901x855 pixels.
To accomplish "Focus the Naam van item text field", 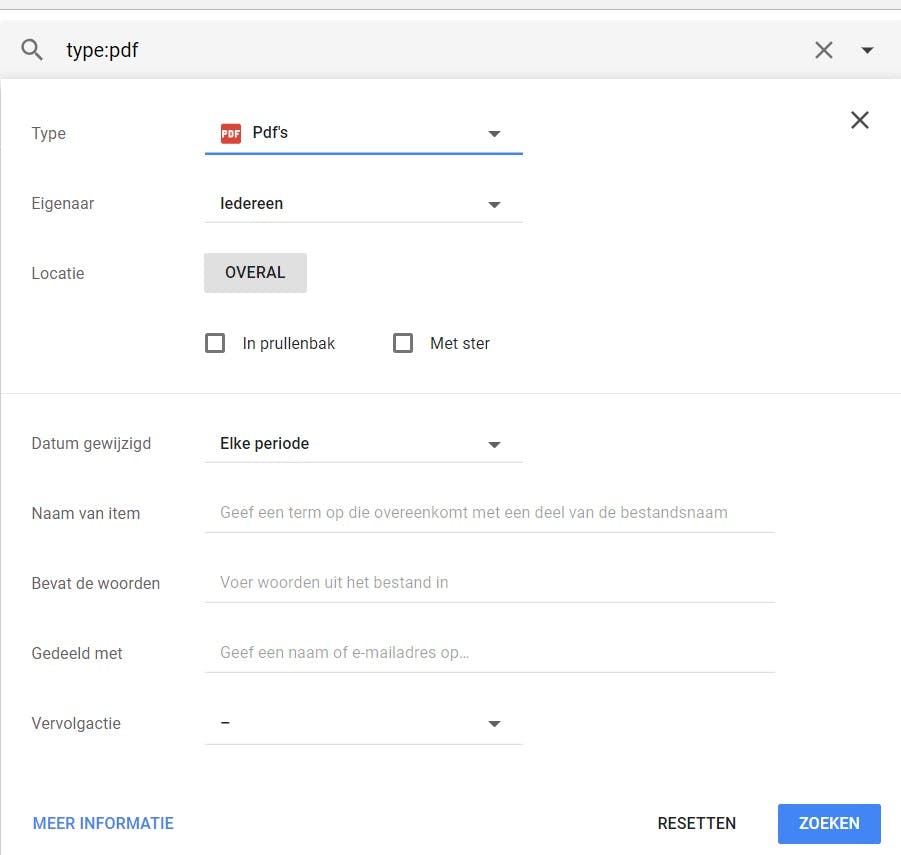I will click(x=489, y=513).
